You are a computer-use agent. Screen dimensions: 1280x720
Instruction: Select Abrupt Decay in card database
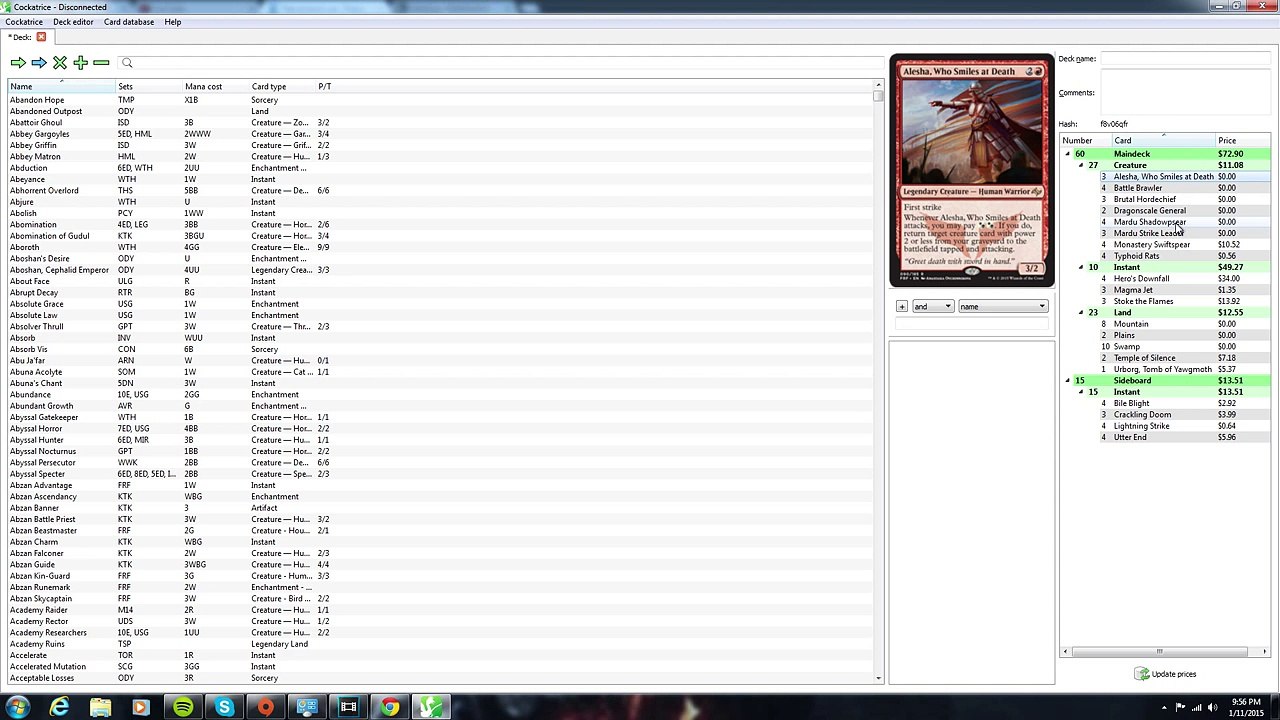[34, 293]
